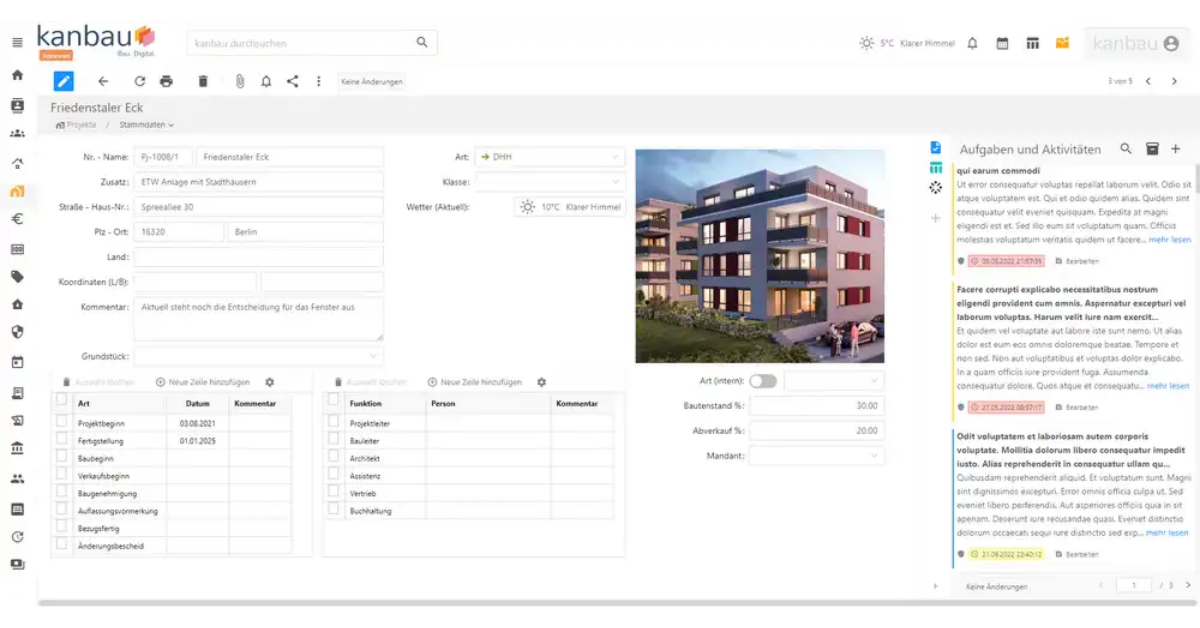Open the Art dropdown showing DHH
The width and height of the screenshot is (1200, 628).
(x=550, y=157)
